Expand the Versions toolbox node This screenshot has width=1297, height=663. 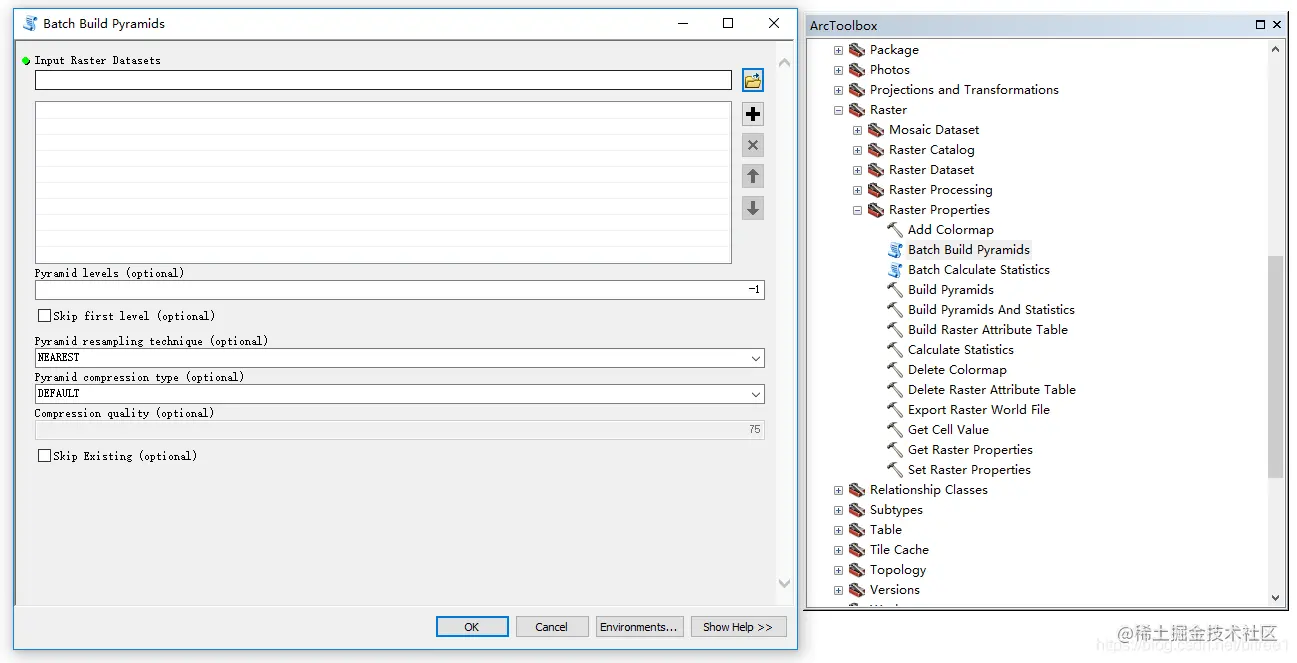tap(839, 590)
